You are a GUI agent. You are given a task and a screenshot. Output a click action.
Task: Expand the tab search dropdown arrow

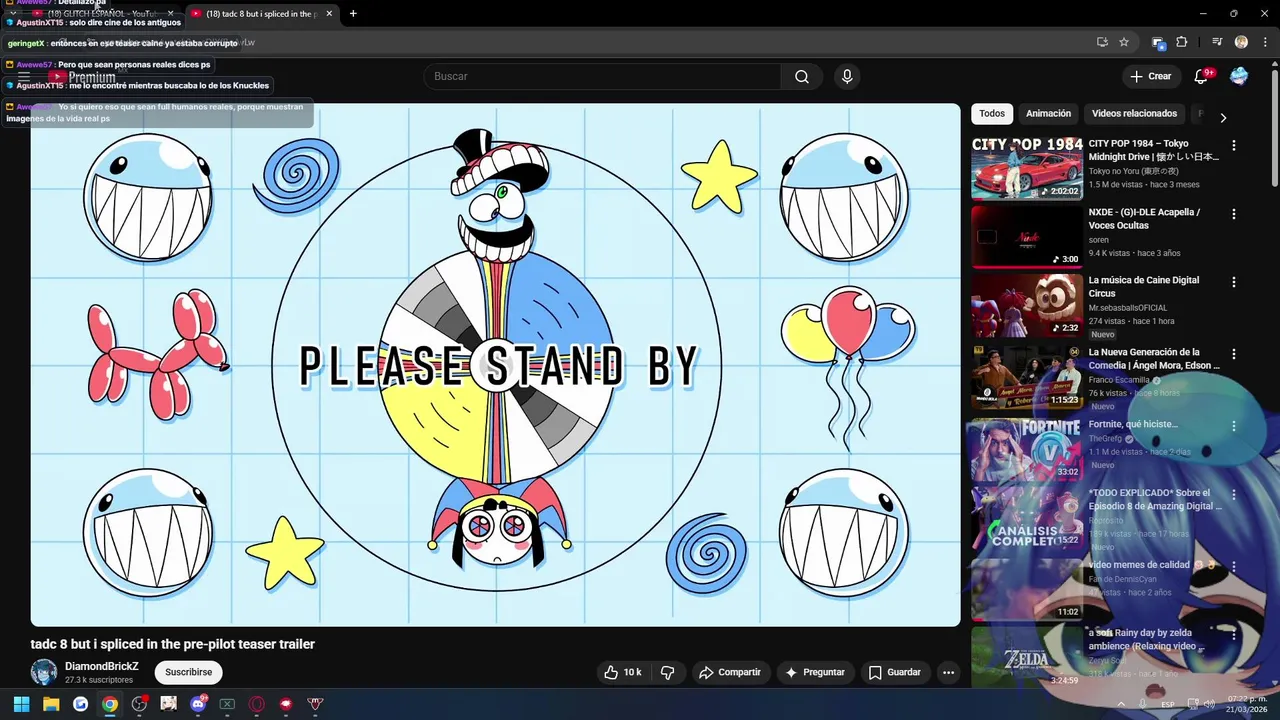coord(12,14)
